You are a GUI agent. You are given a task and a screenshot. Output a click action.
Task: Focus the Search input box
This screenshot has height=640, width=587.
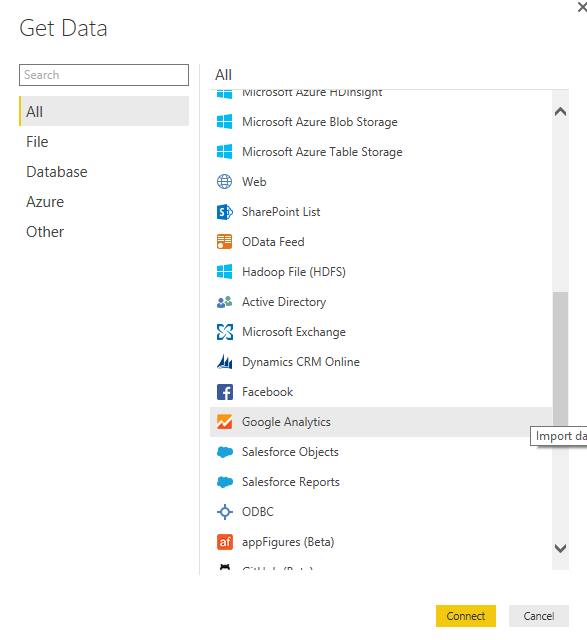click(x=104, y=75)
